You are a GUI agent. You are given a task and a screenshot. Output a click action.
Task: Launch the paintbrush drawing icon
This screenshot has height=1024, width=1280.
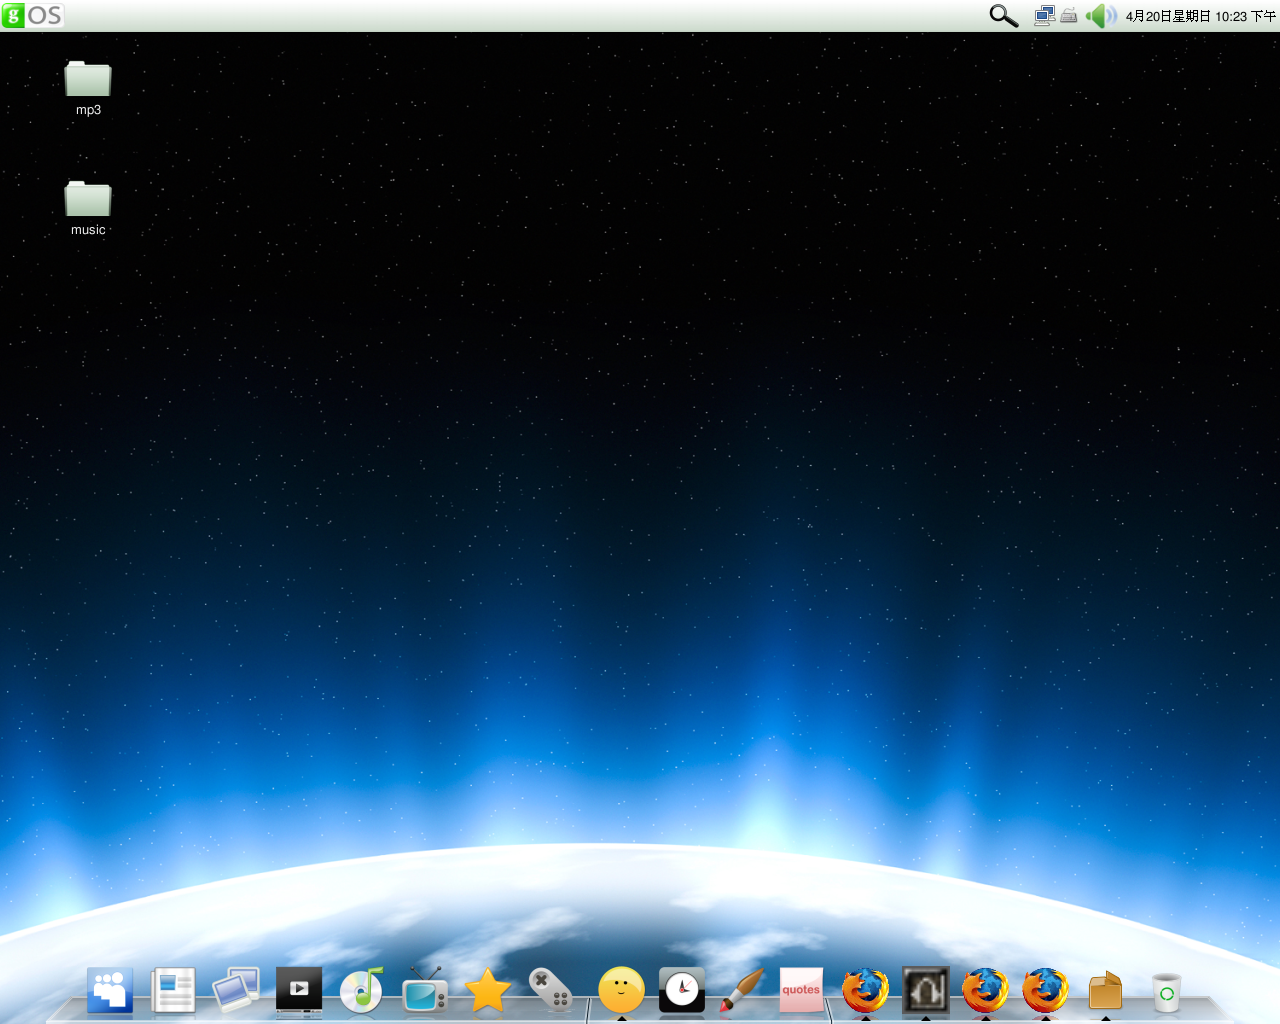tap(742, 991)
